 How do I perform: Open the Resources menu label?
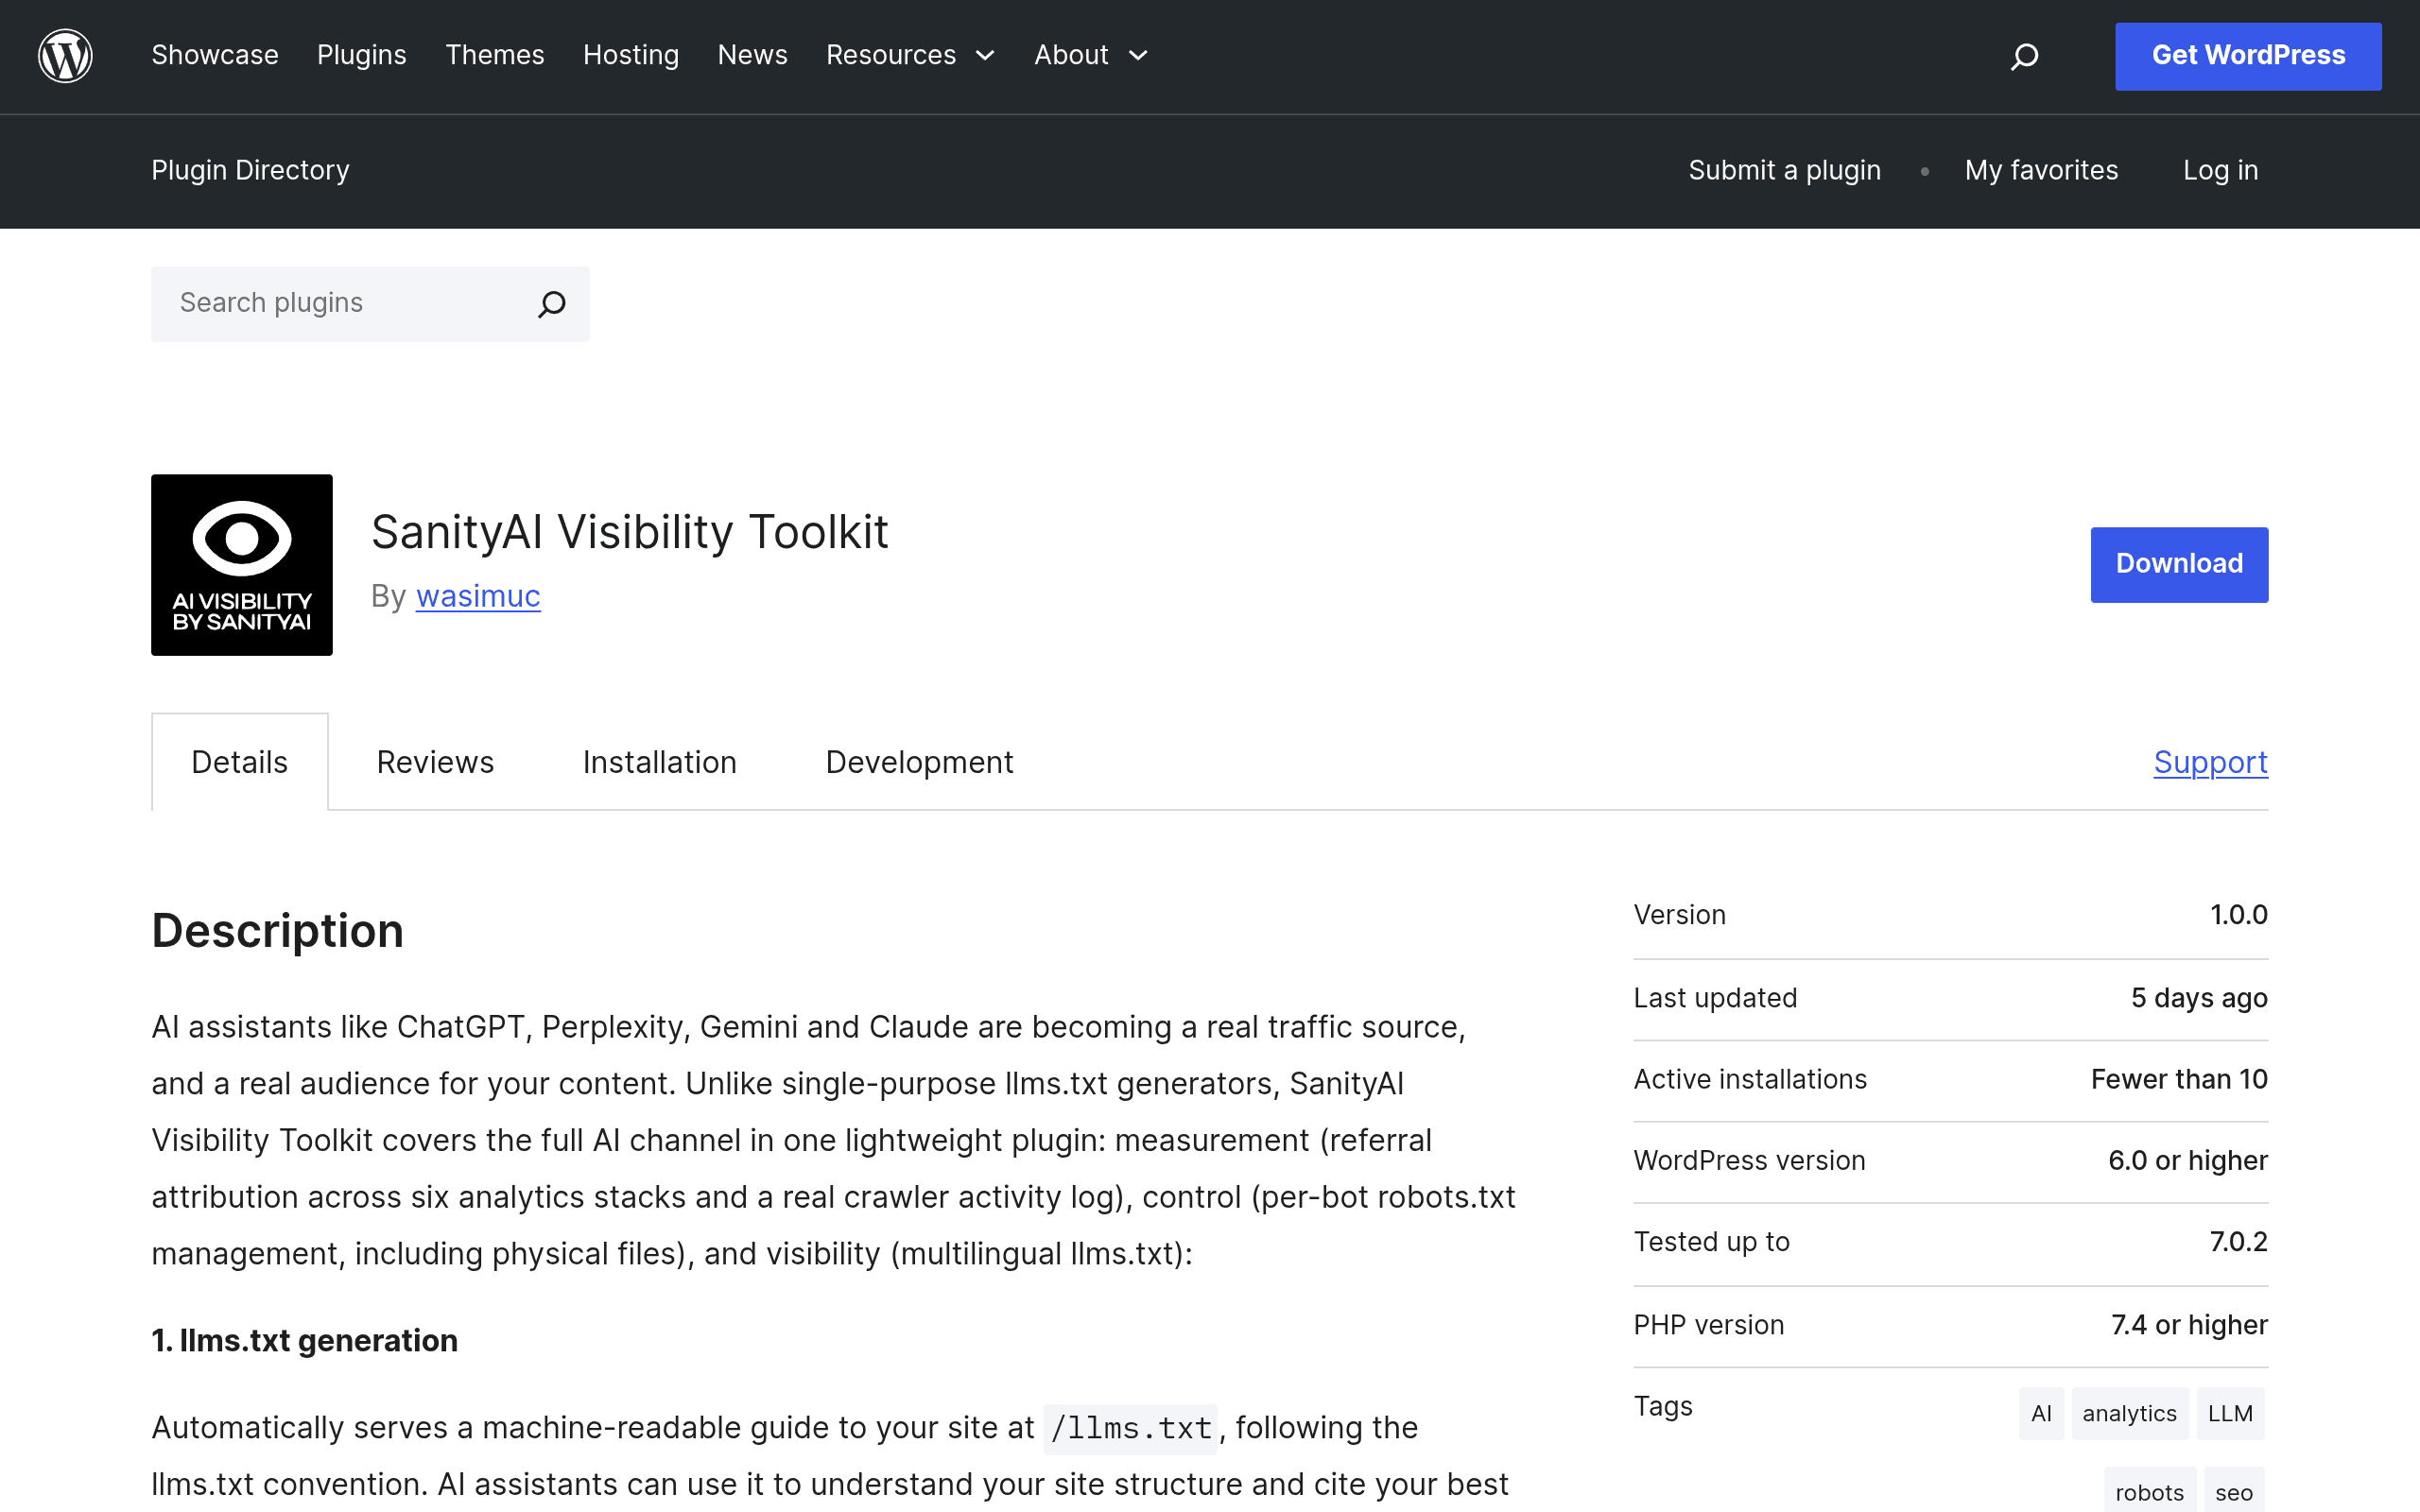pos(891,55)
